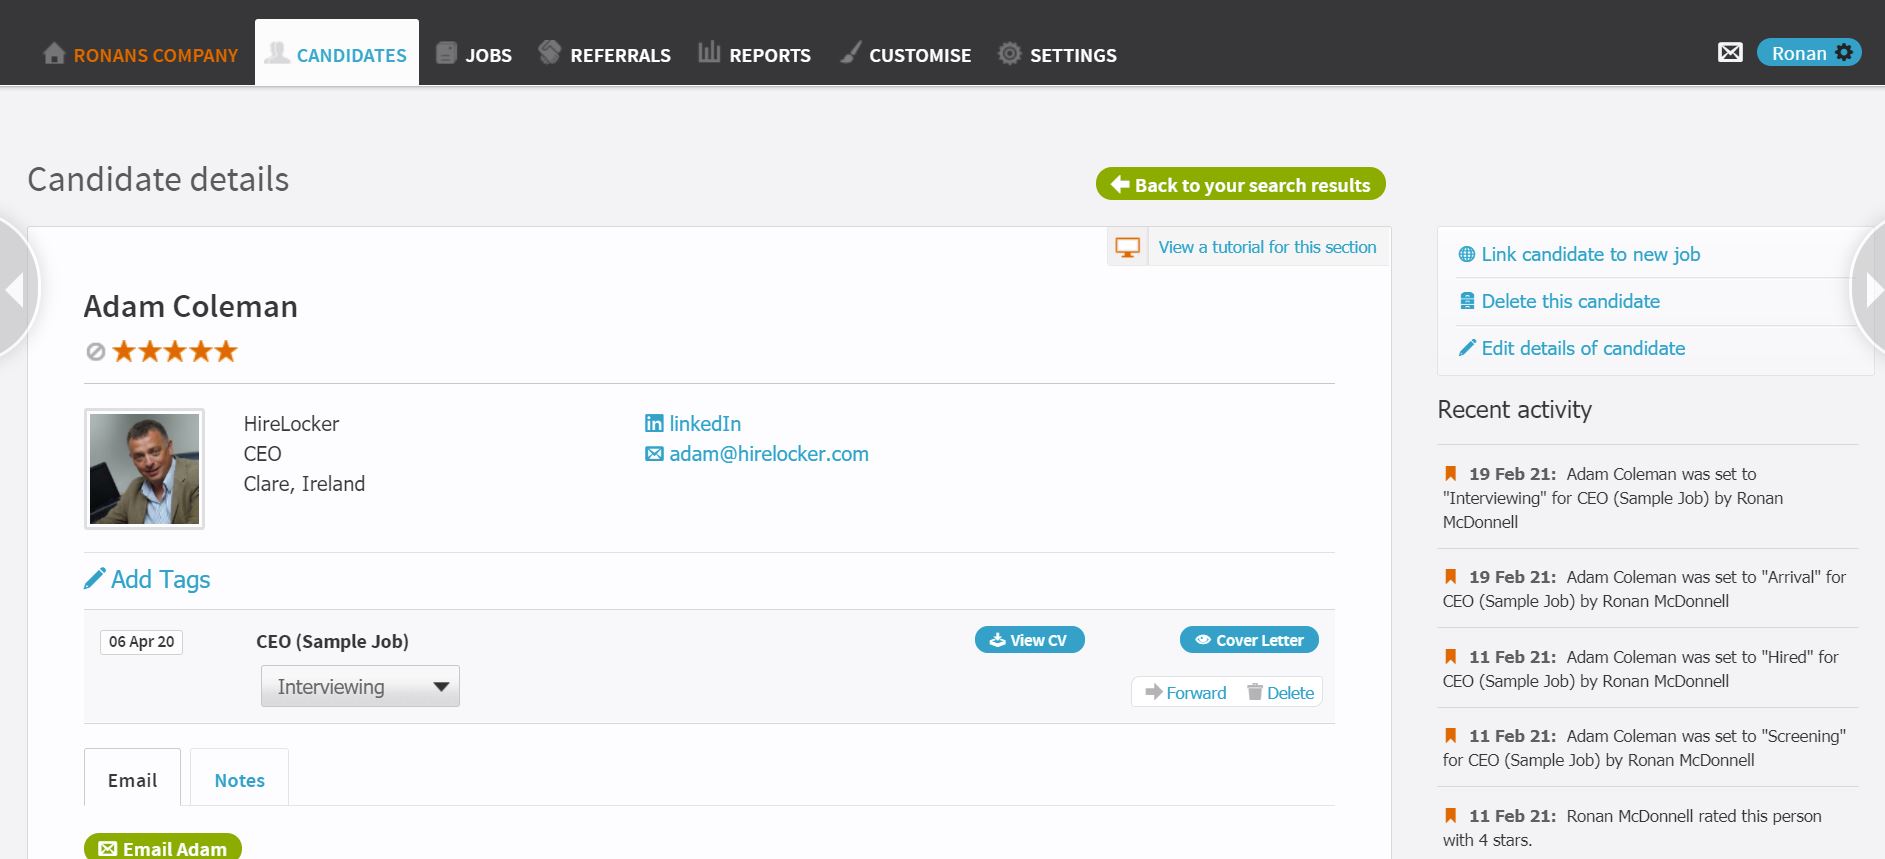Click Delete this candidate

[1559, 301]
